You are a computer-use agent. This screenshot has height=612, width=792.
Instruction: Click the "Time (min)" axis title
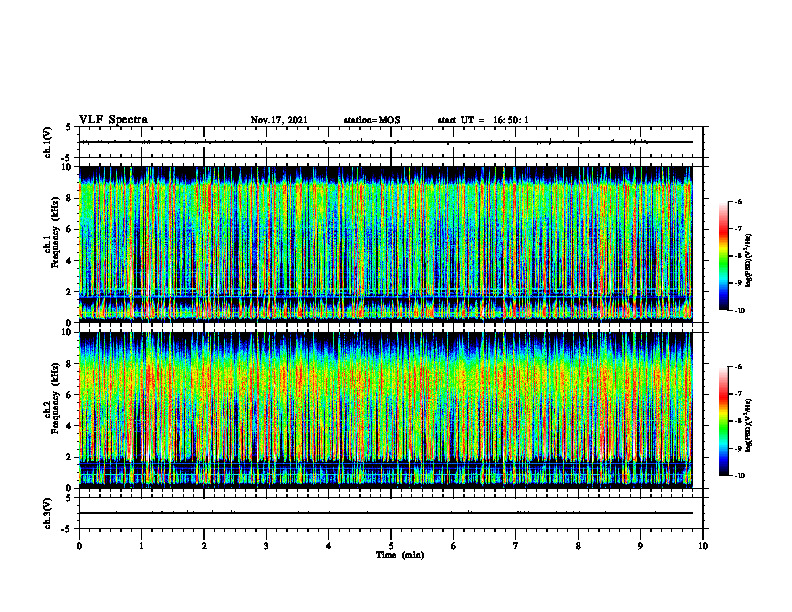pos(400,555)
